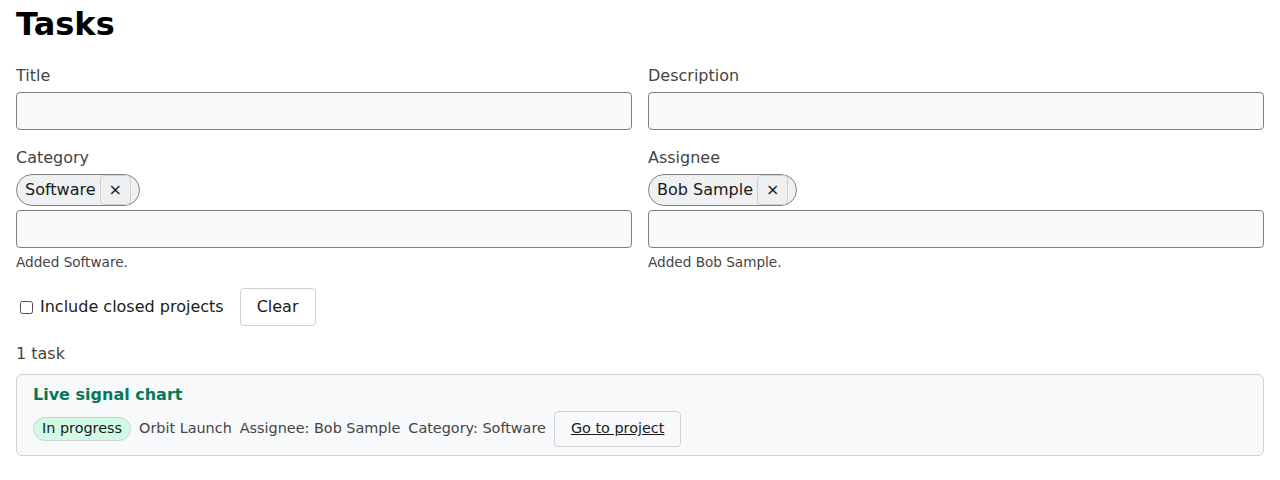Select the Include closed projects label

coord(132,307)
